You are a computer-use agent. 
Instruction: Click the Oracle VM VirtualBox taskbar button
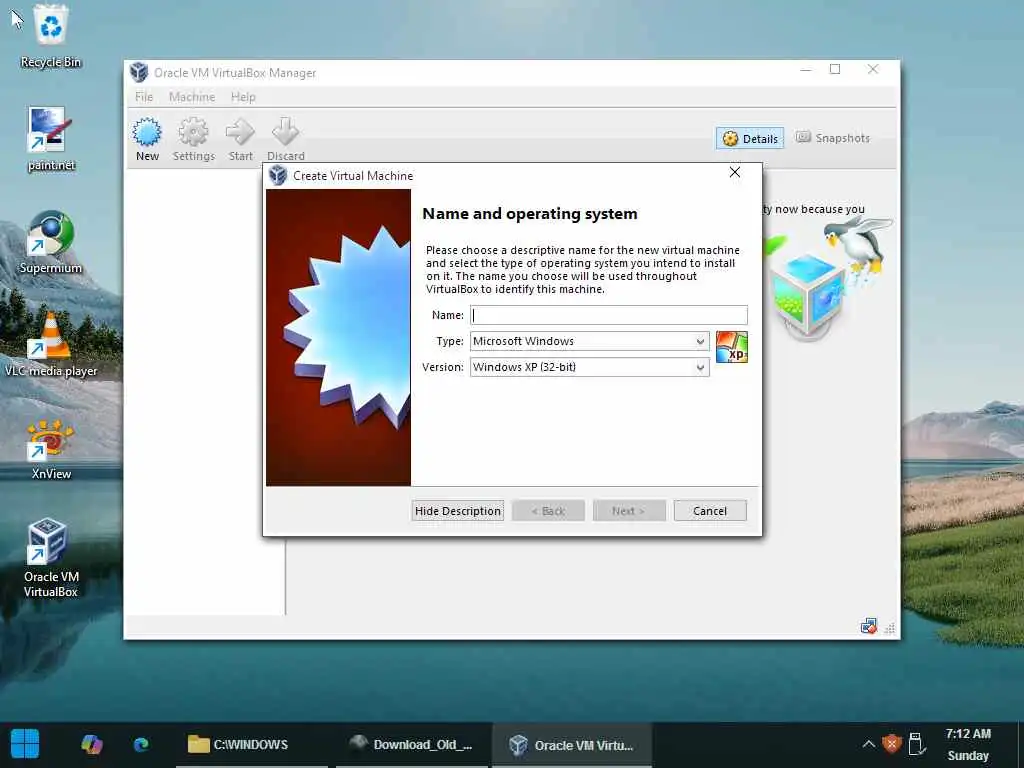point(571,744)
